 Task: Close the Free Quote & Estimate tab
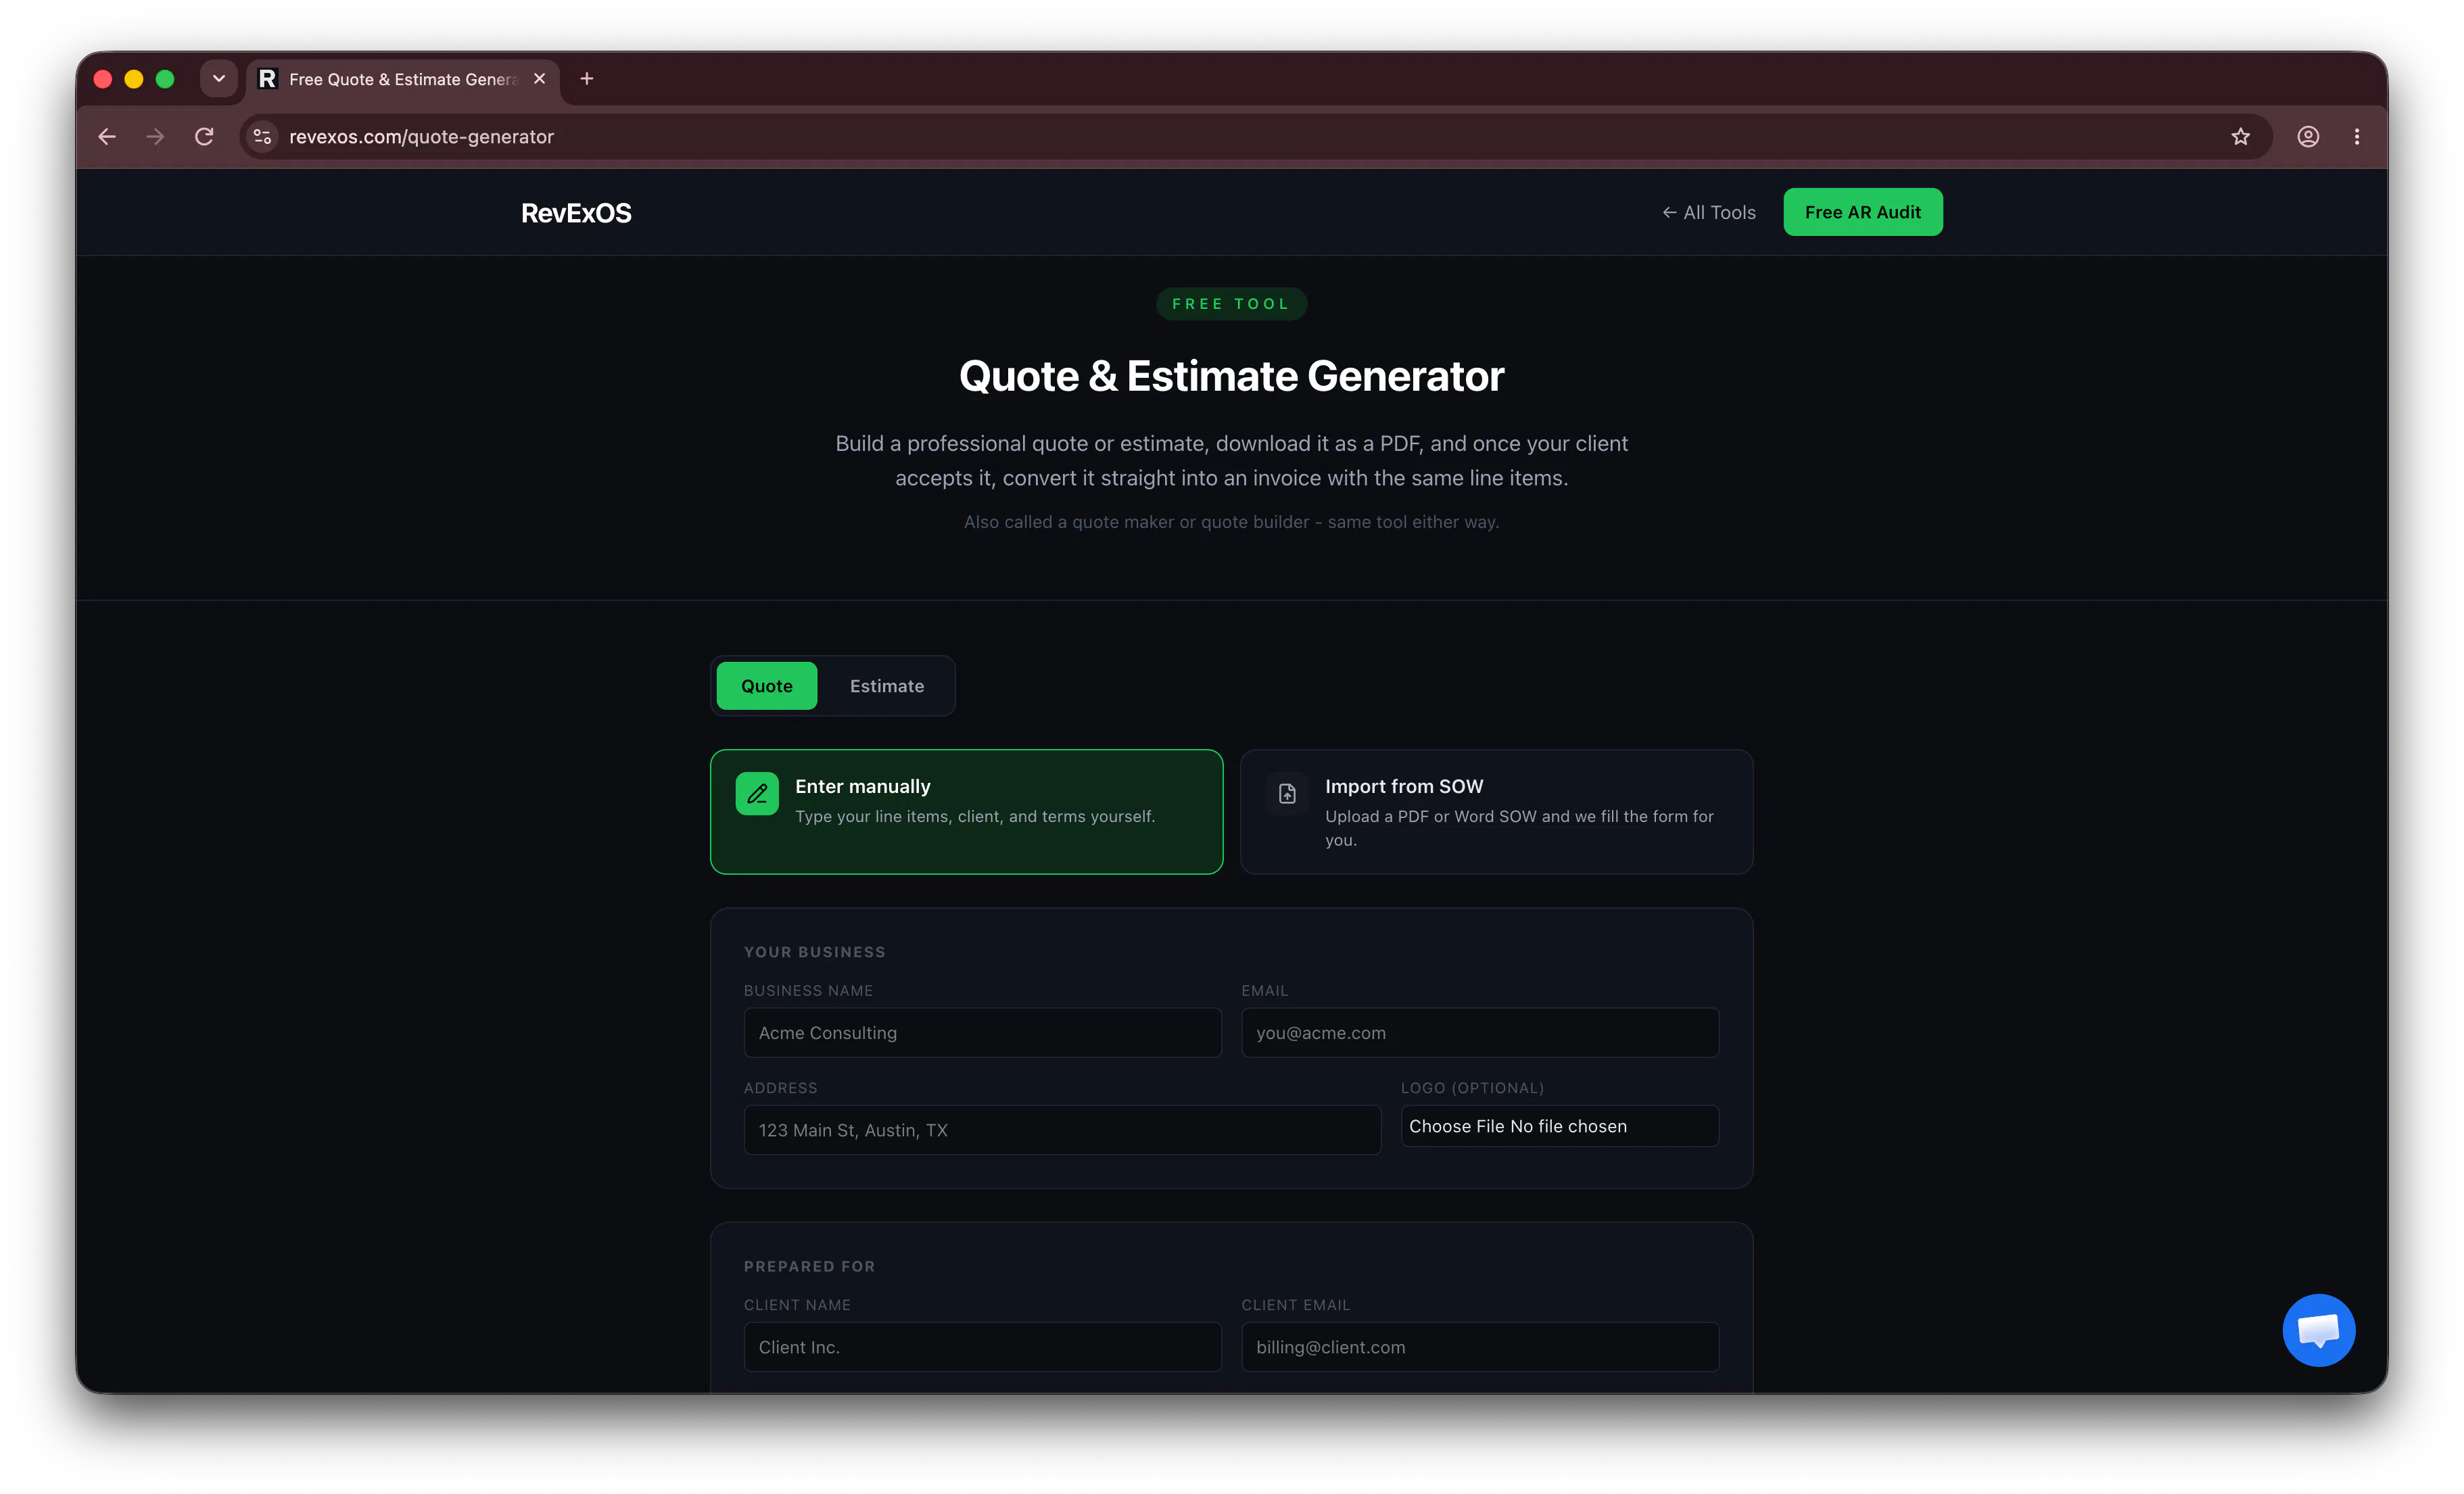540,79
